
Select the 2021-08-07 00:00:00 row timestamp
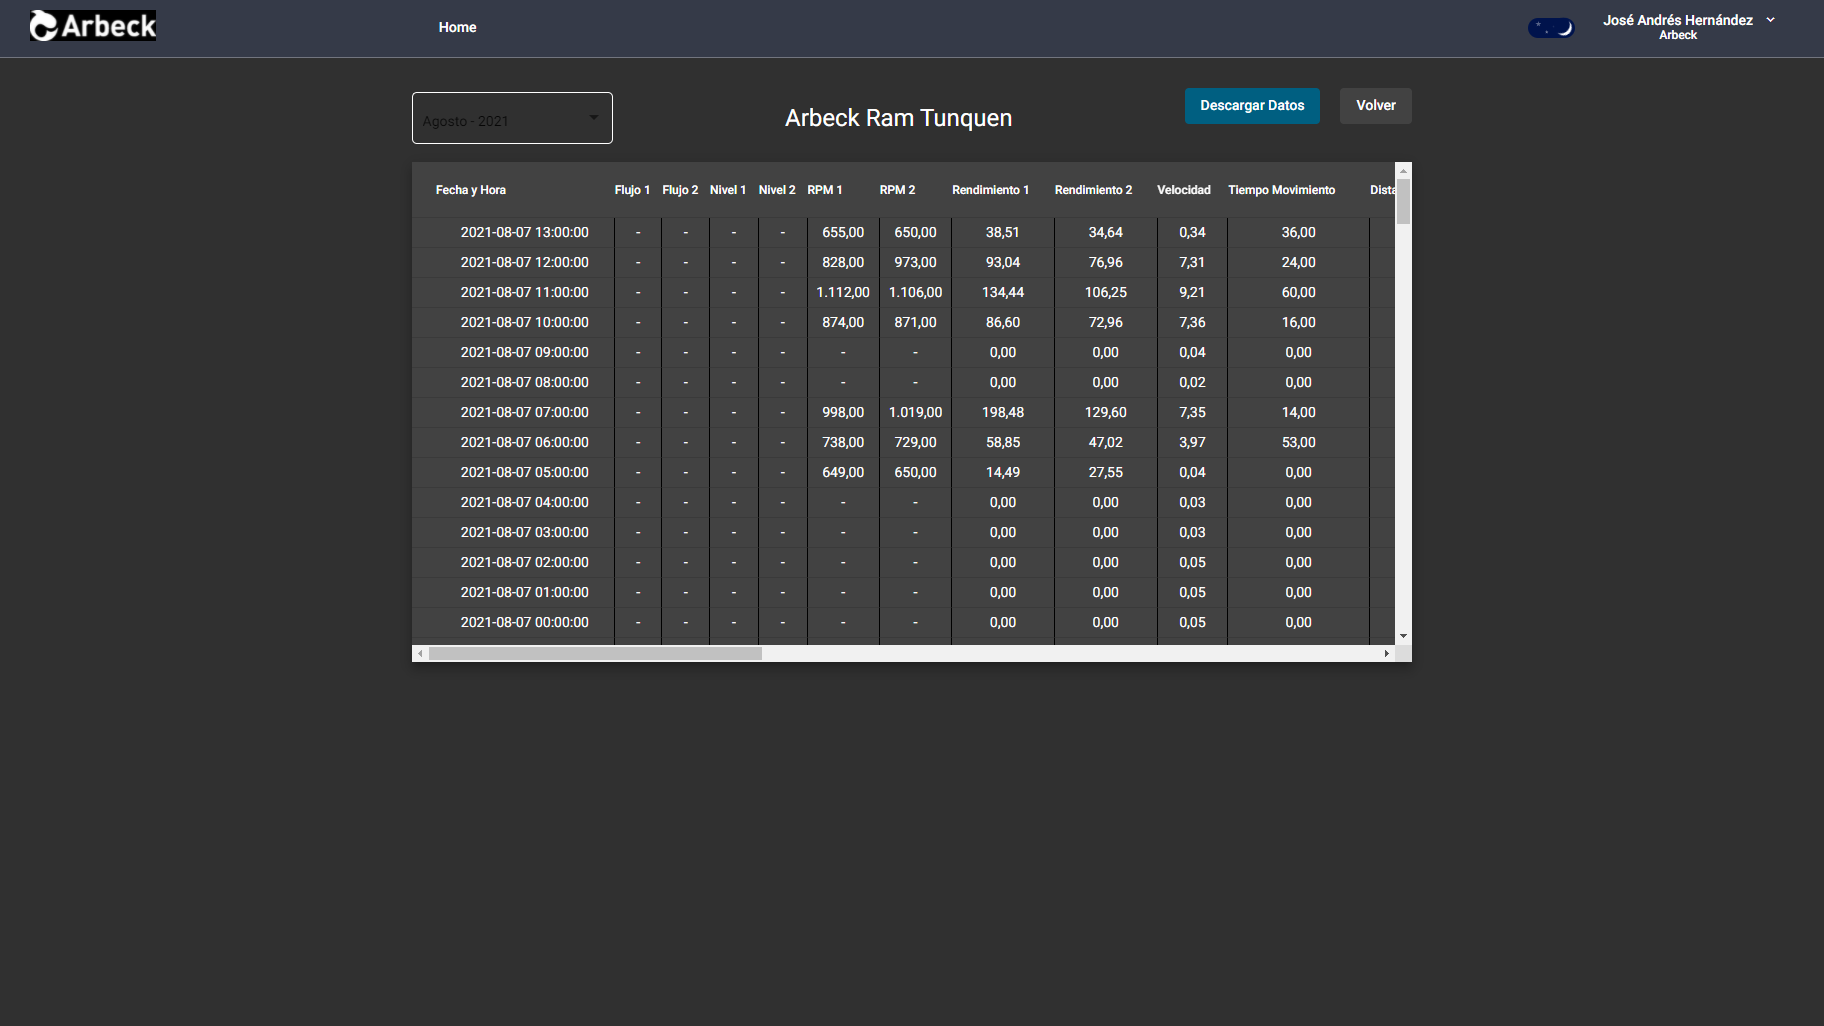coord(524,622)
